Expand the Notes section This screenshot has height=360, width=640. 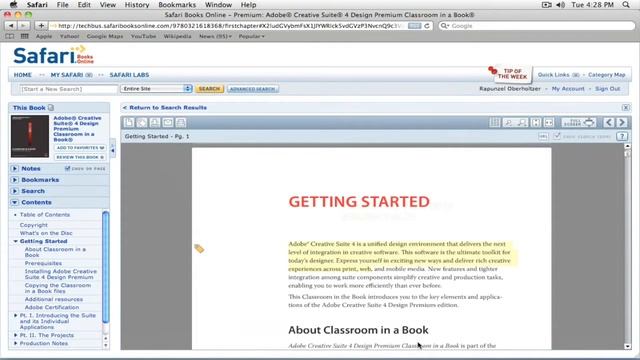(15, 169)
